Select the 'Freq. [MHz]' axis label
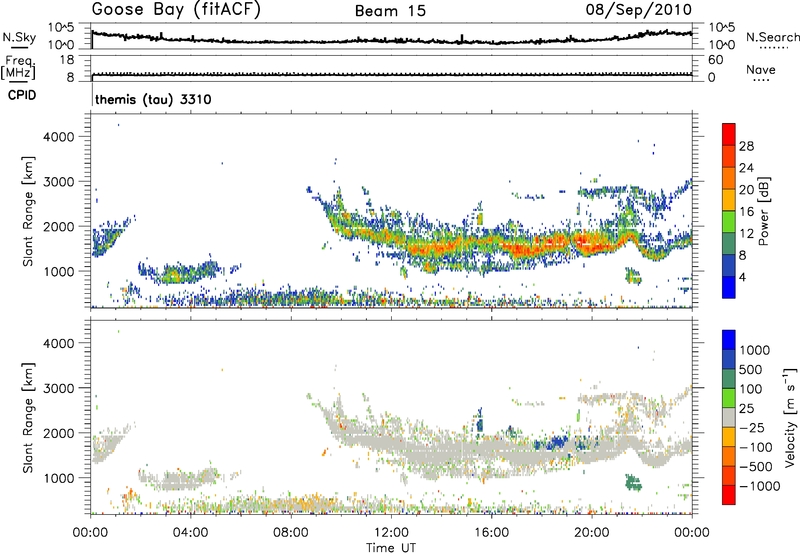 pos(19,68)
